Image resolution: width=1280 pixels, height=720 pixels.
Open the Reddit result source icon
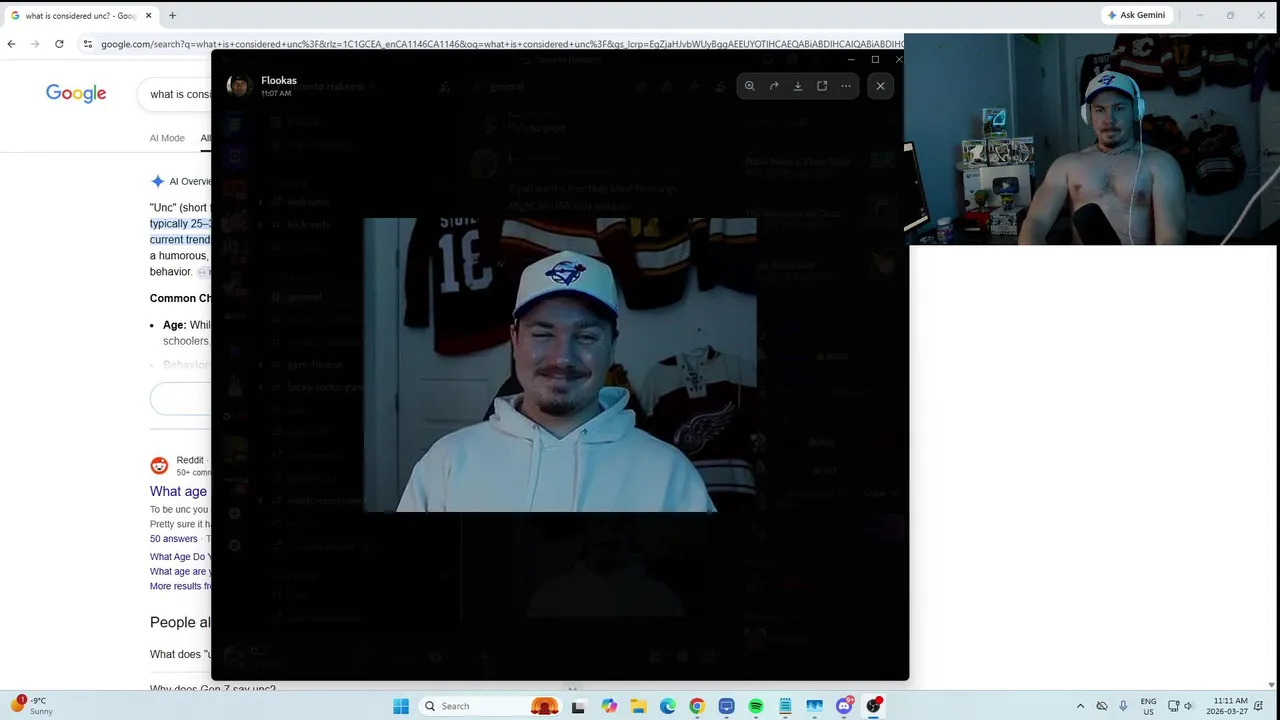click(x=159, y=466)
